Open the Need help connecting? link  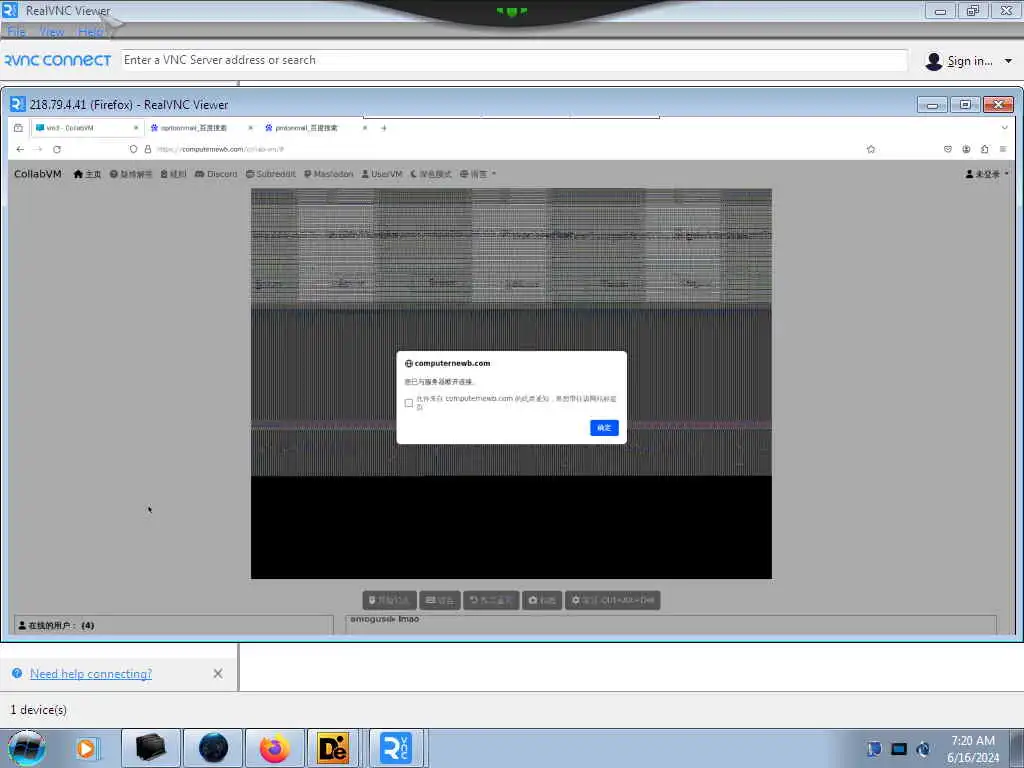pyautogui.click(x=91, y=674)
